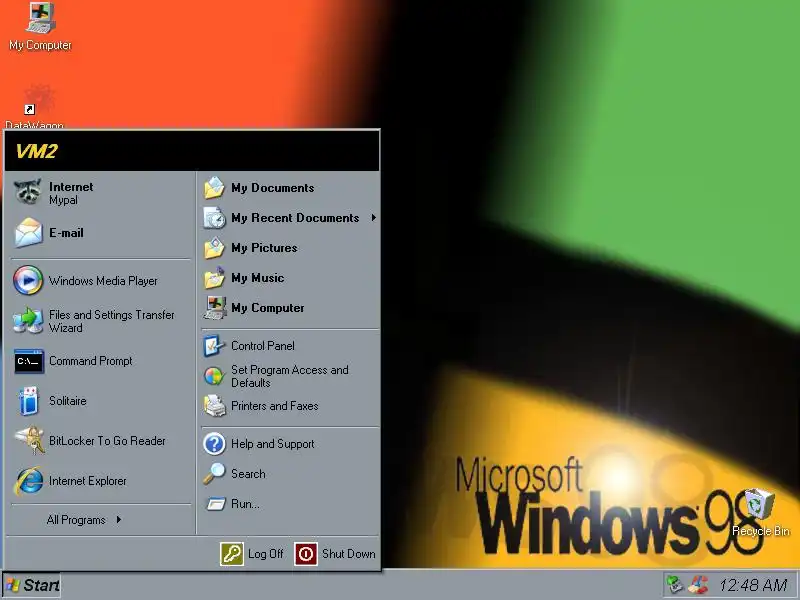Click 'My Music' text label
Viewport: 800px width, 600px height.
pos(257,278)
